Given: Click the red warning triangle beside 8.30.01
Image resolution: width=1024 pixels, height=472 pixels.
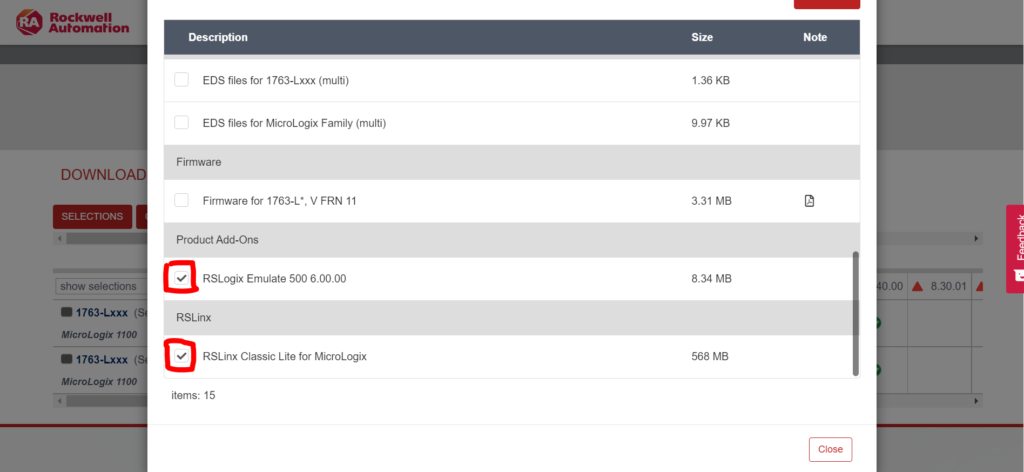Looking at the screenshot, I should pyautogui.click(x=917, y=286).
